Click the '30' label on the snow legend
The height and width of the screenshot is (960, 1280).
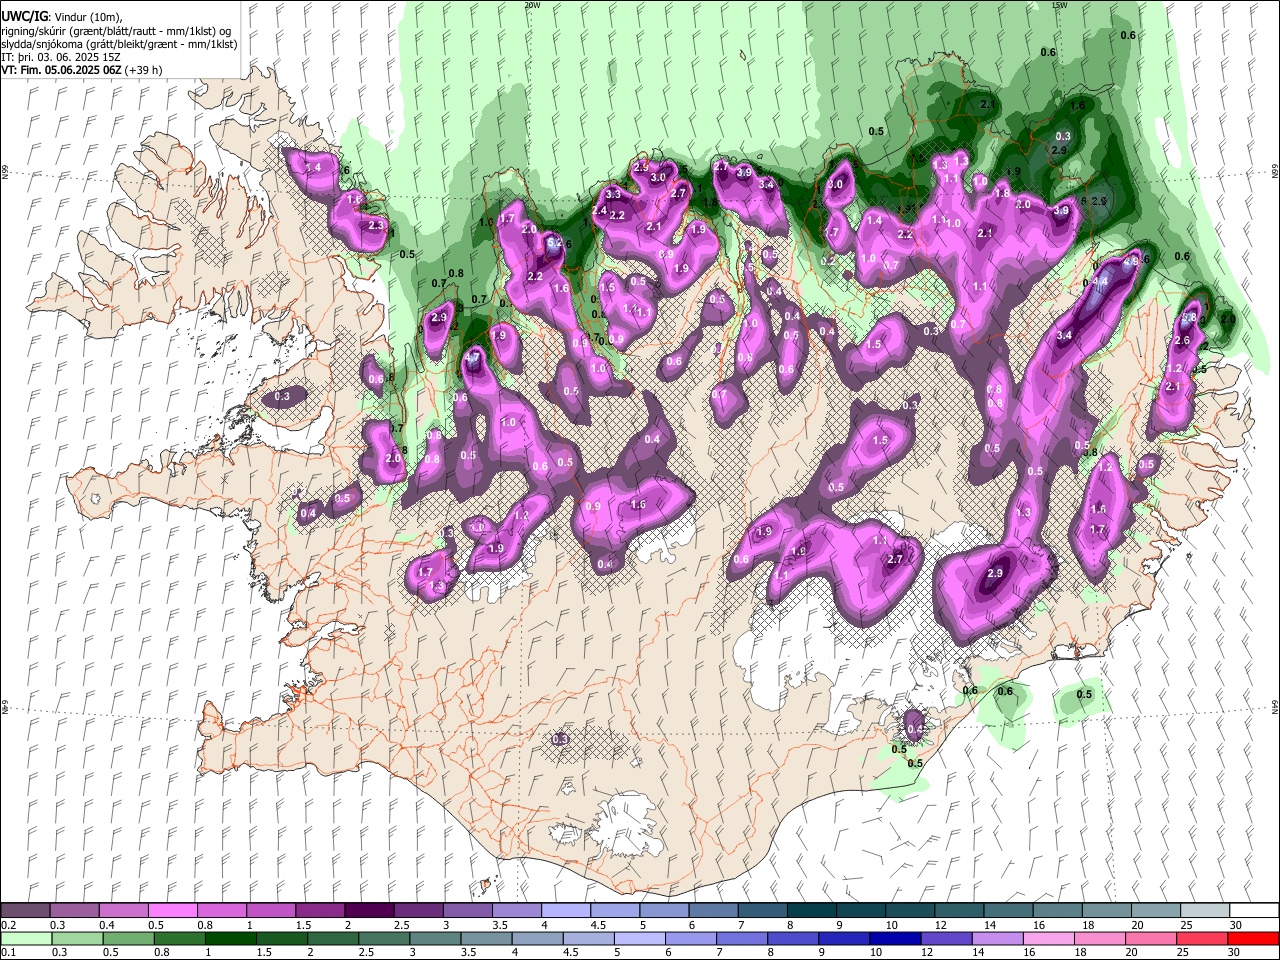[1235, 925]
